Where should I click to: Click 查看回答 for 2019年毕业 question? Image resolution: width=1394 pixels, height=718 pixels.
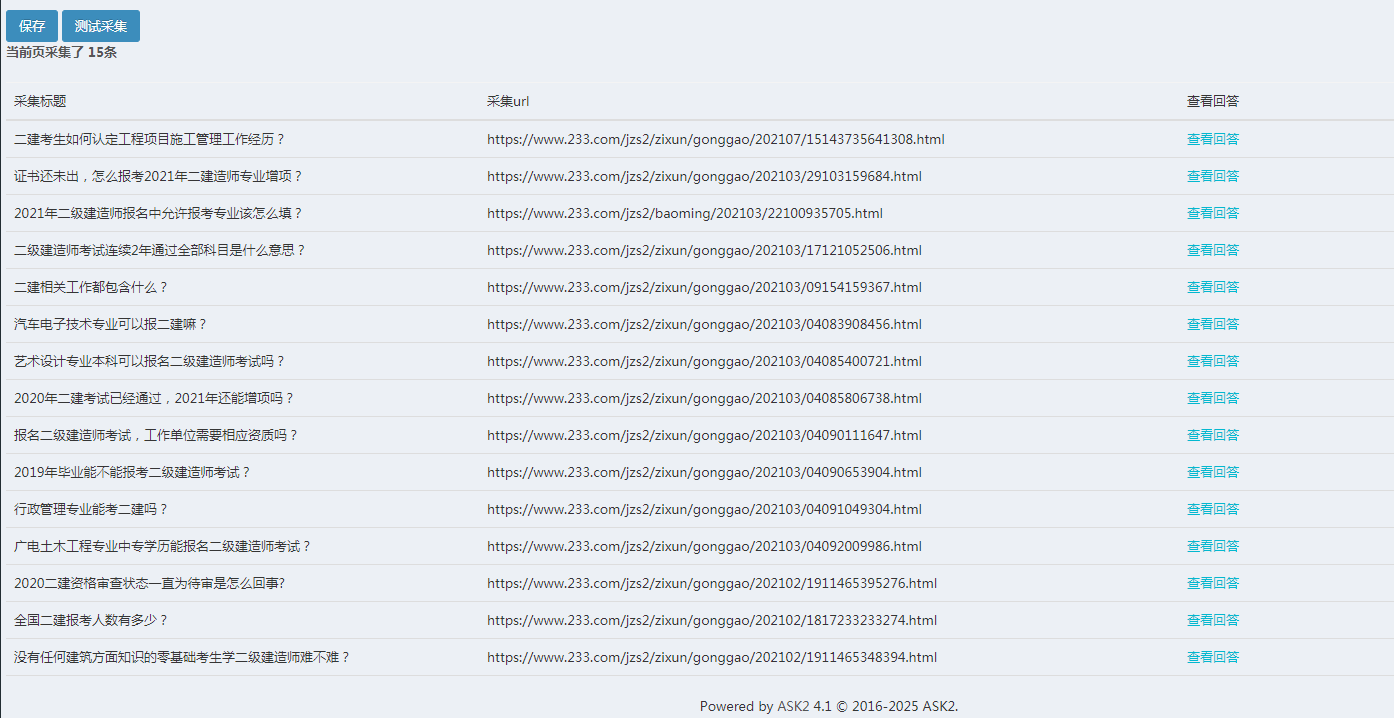pos(1212,472)
